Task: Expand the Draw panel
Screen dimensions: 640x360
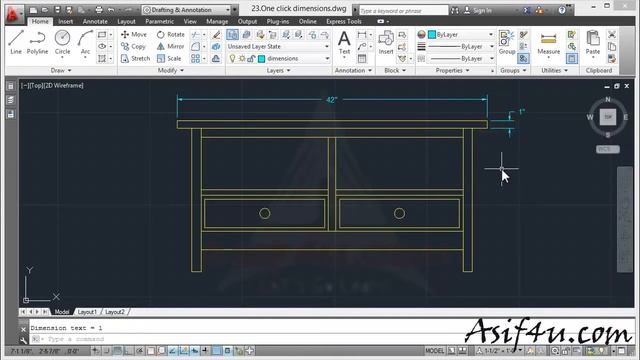Action: click(61, 71)
